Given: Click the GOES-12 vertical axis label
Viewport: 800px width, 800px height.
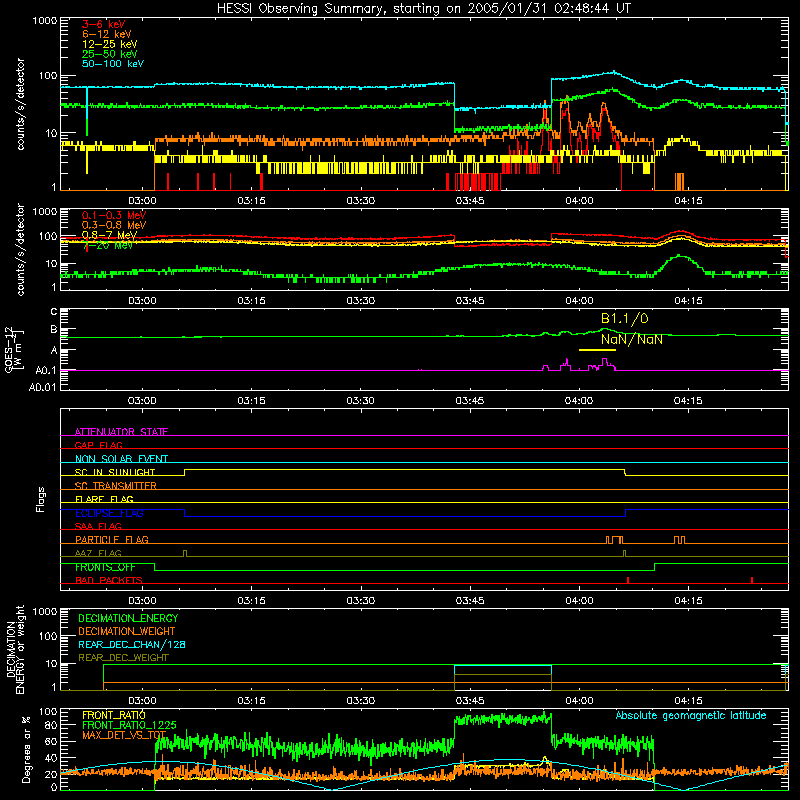Looking at the screenshot, I should coord(14,350).
